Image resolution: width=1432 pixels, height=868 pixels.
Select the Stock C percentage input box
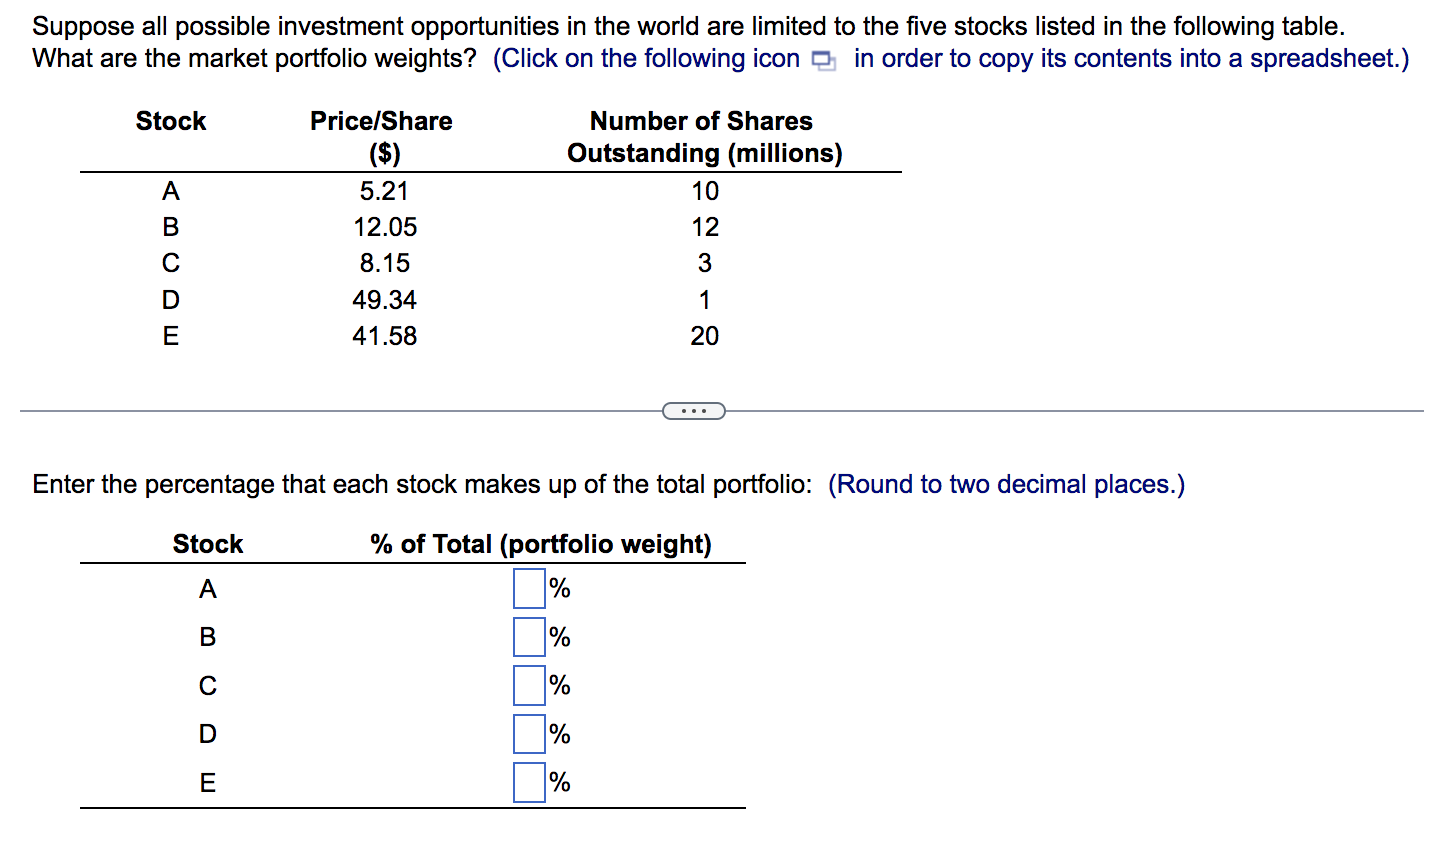529,685
